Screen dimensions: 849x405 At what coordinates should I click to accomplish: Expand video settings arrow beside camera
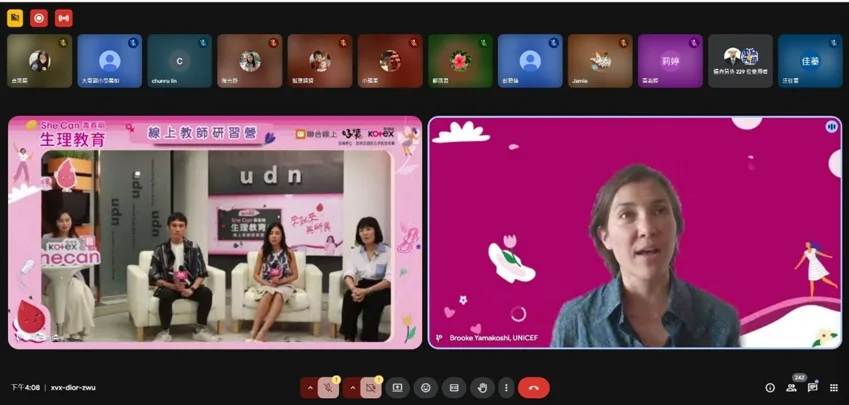[352, 388]
